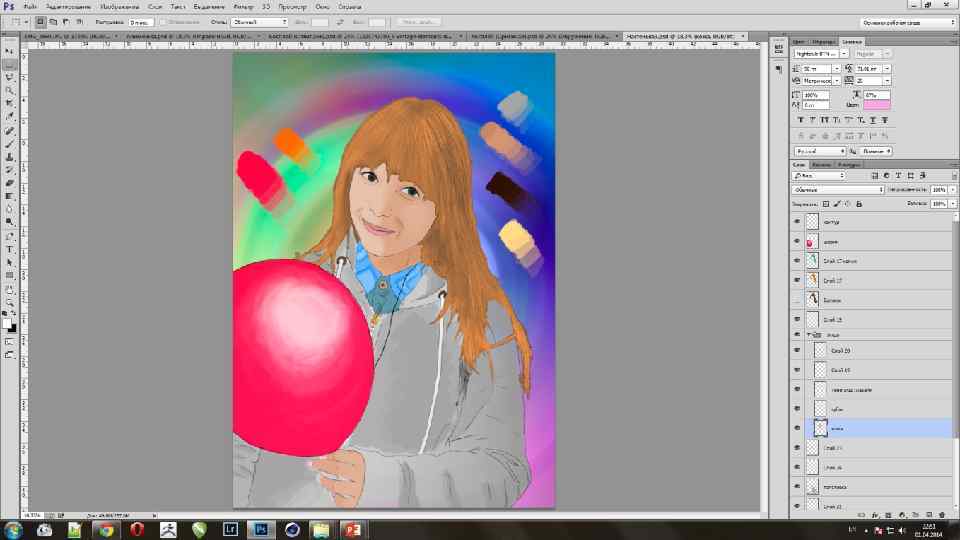Open the layer blending mode dropdown
Image resolution: width=960 pixels, height=540 pixels.
point(837,189)
